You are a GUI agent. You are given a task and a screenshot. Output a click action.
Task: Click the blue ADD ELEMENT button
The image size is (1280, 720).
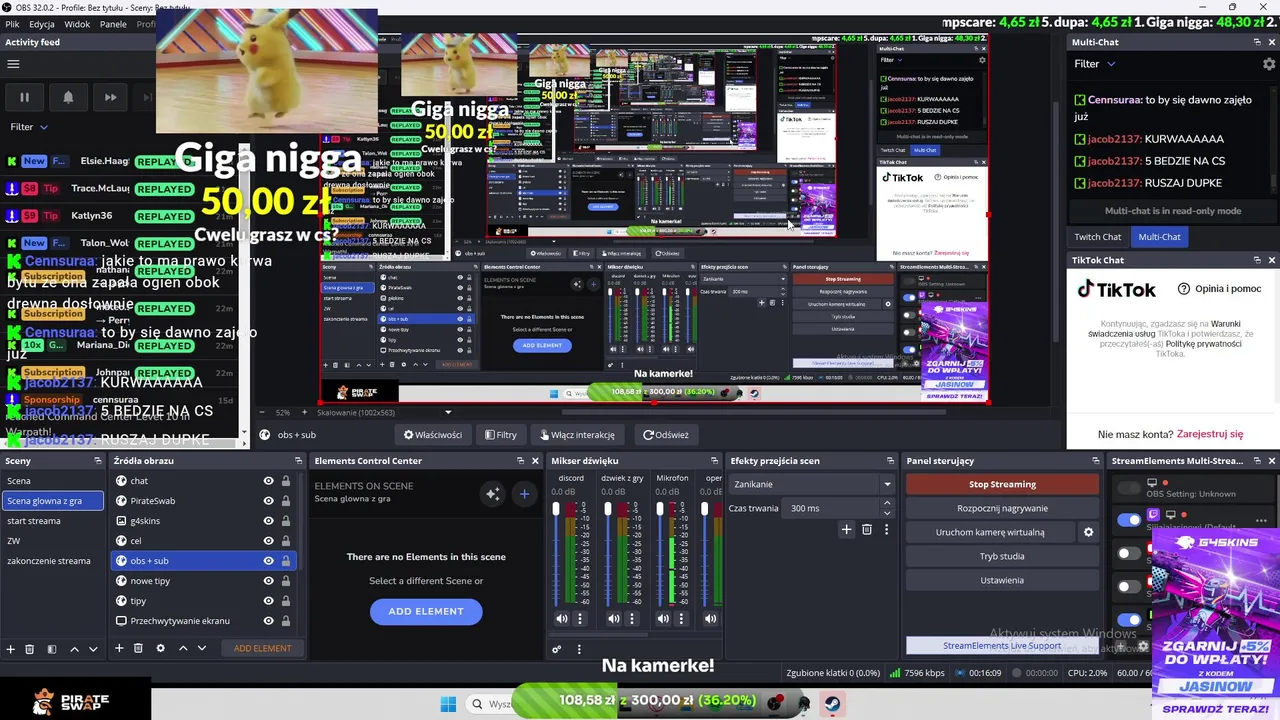pyautogui.click(x=426, y=611)
